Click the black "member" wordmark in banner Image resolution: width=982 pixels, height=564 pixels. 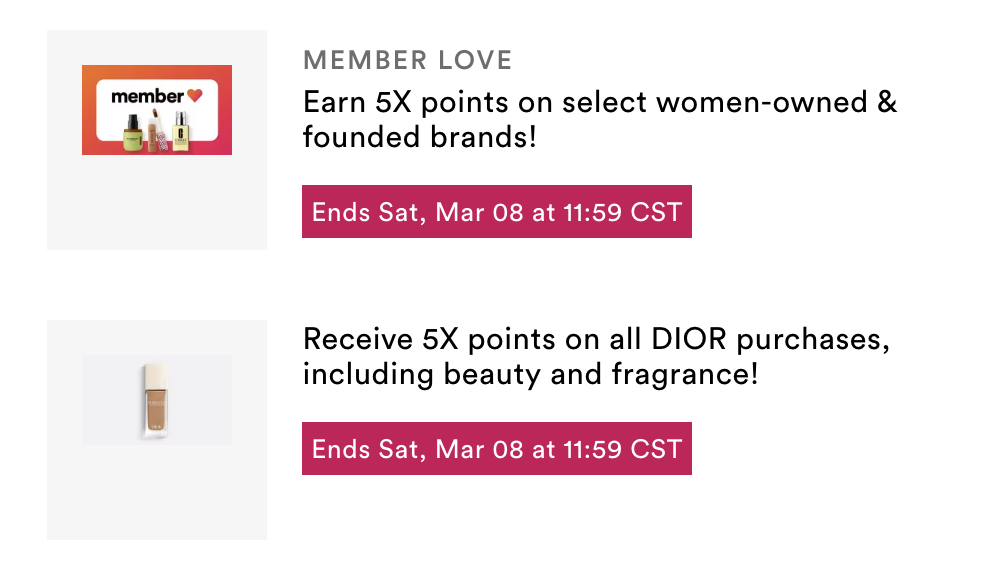pos(147,96)
